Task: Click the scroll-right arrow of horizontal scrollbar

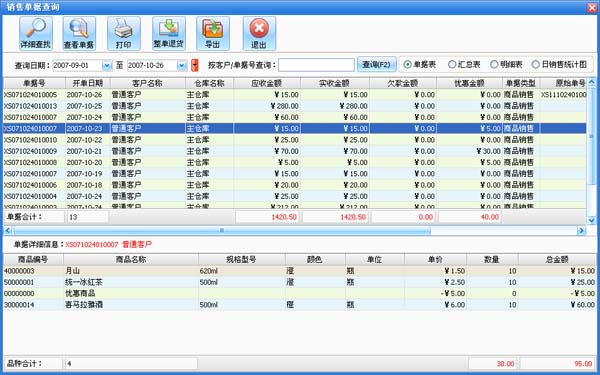Action: pyautogui.click(x=581, y=230)
